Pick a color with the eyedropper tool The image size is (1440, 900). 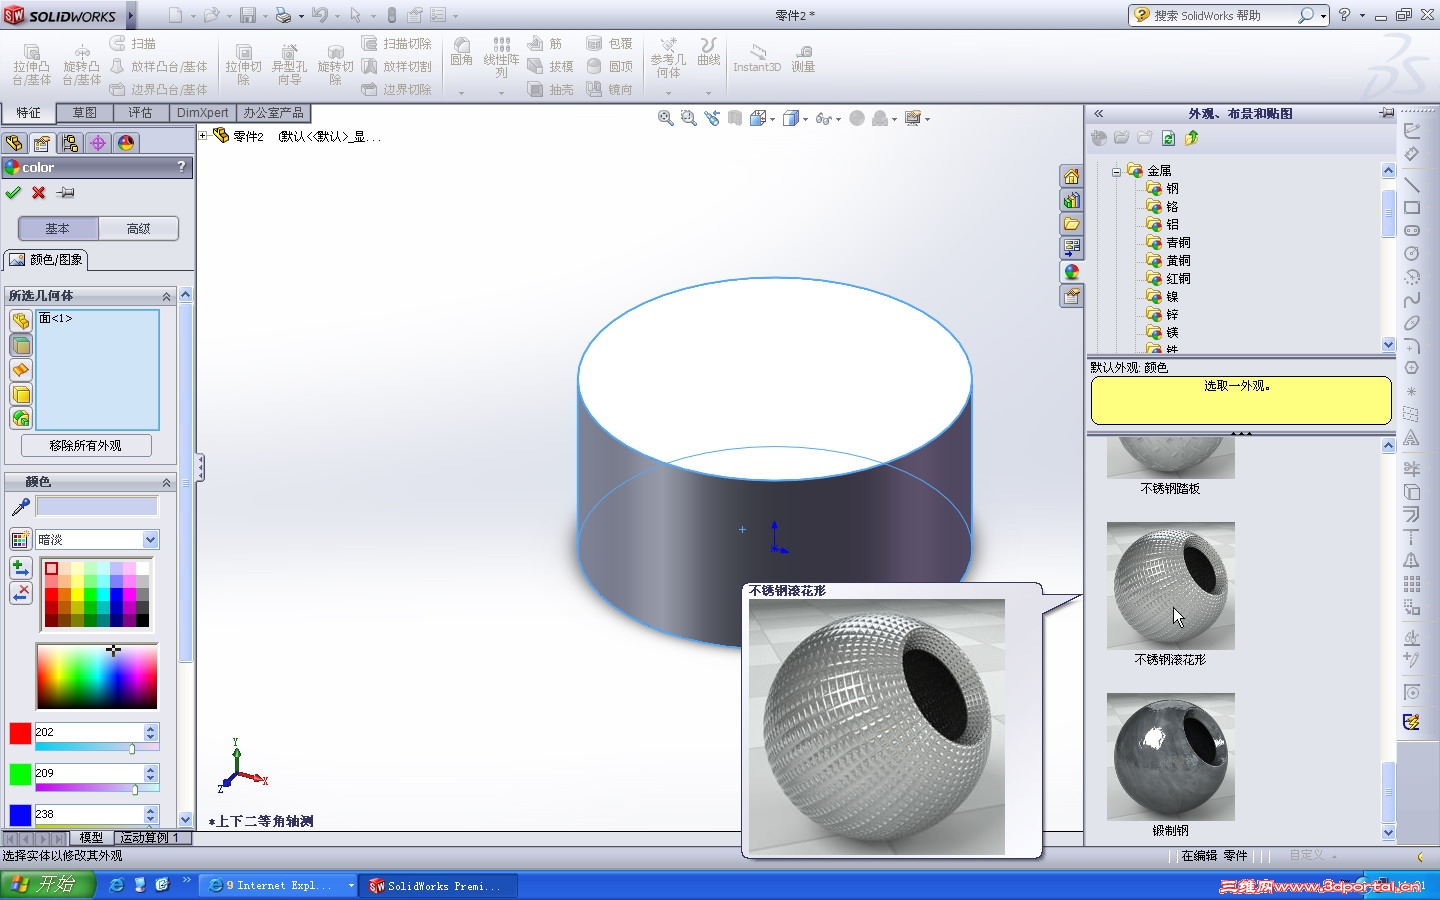pos(20,508)
